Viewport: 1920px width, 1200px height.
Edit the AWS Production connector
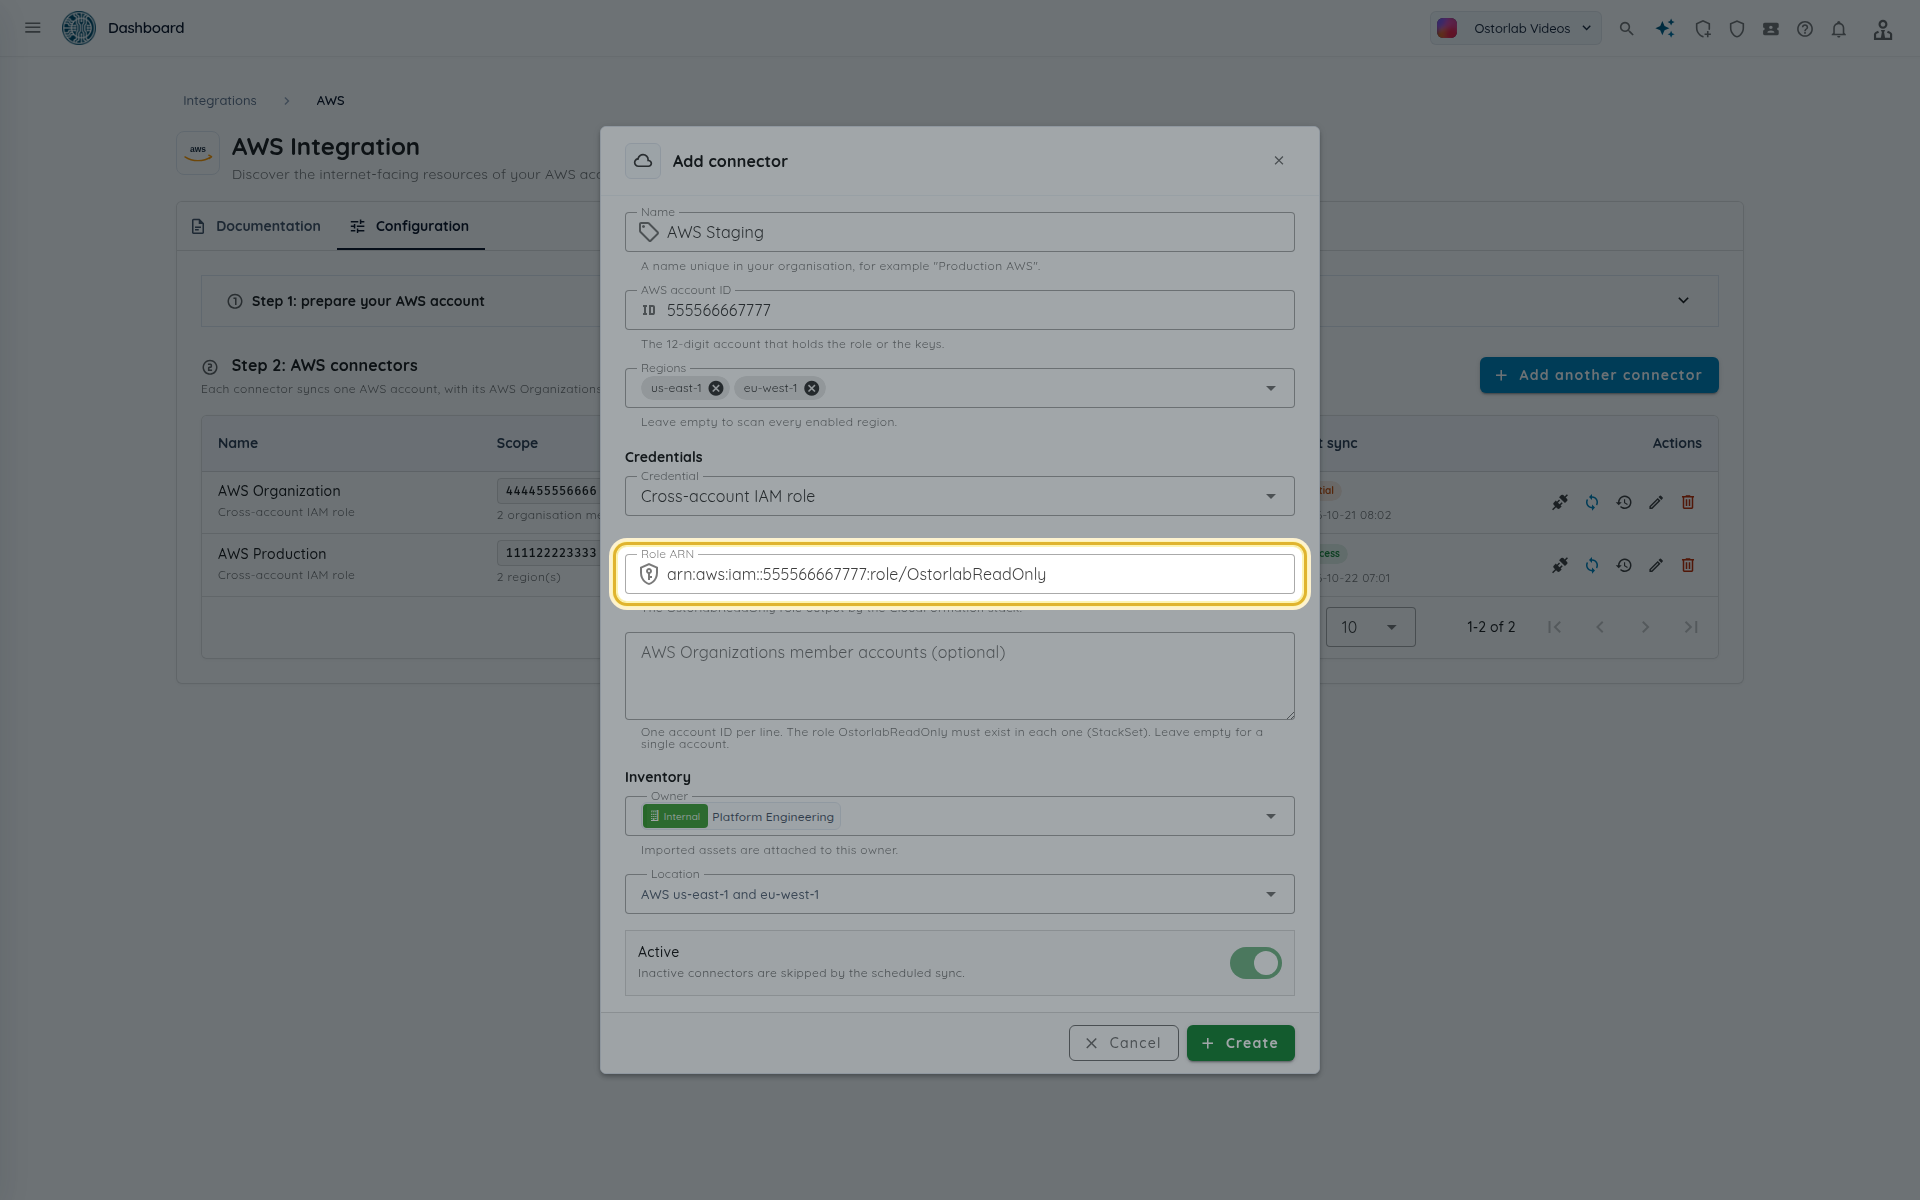[1656, 565]
